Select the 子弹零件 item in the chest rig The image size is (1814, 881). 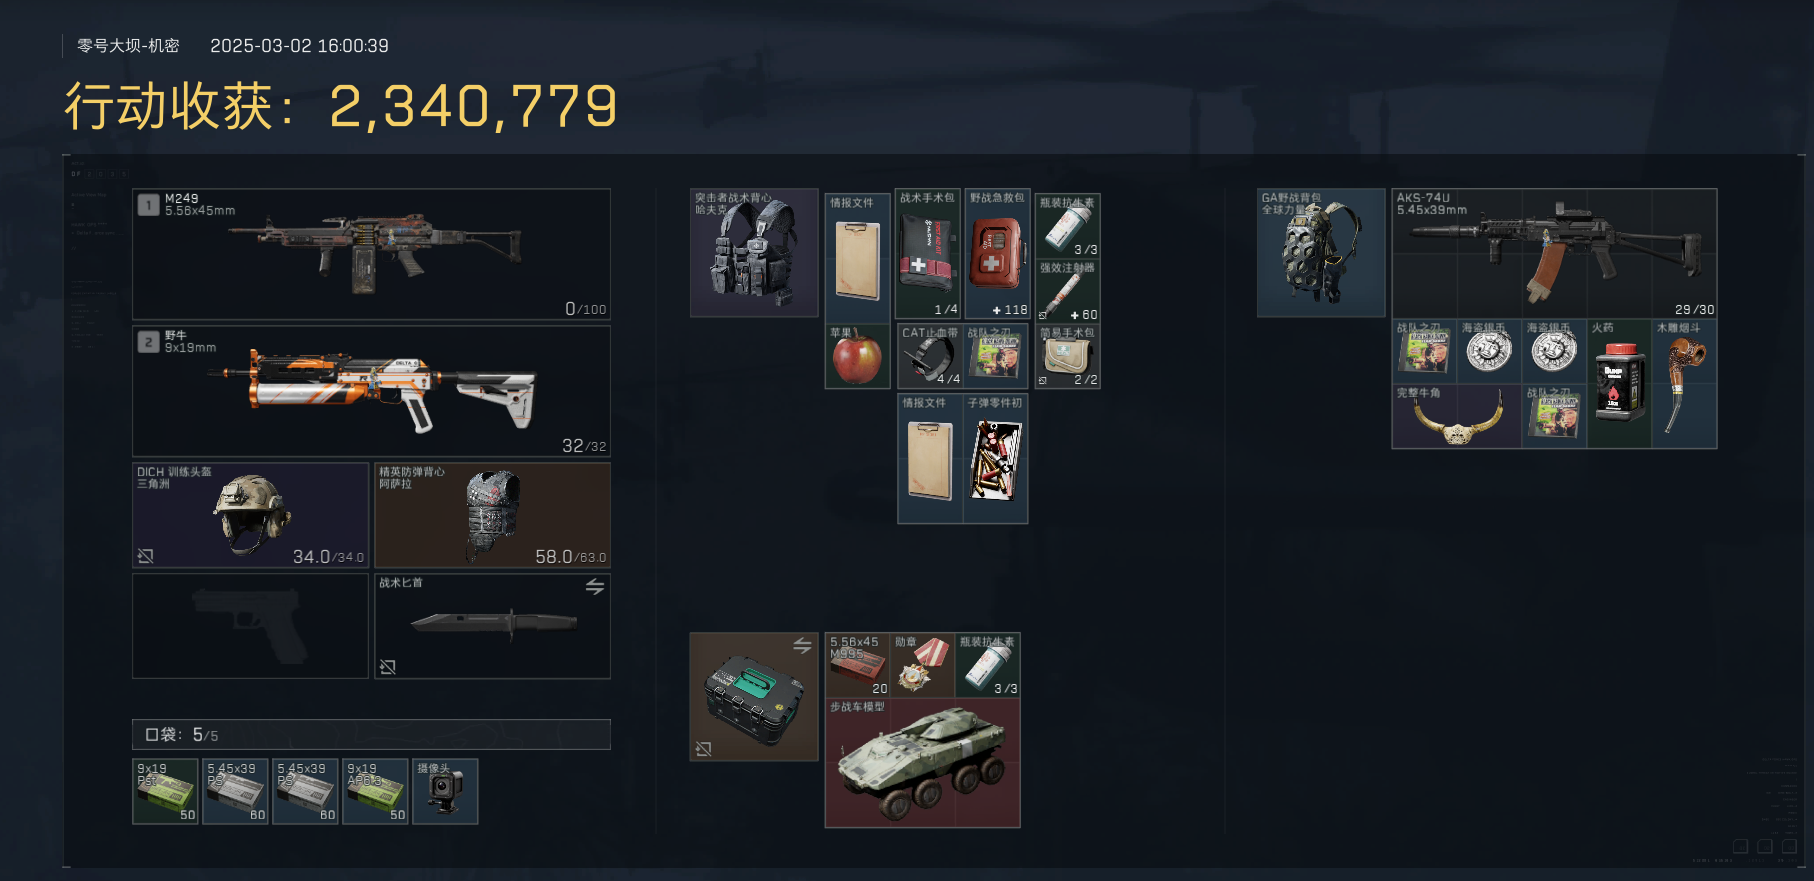pos(996,459)
